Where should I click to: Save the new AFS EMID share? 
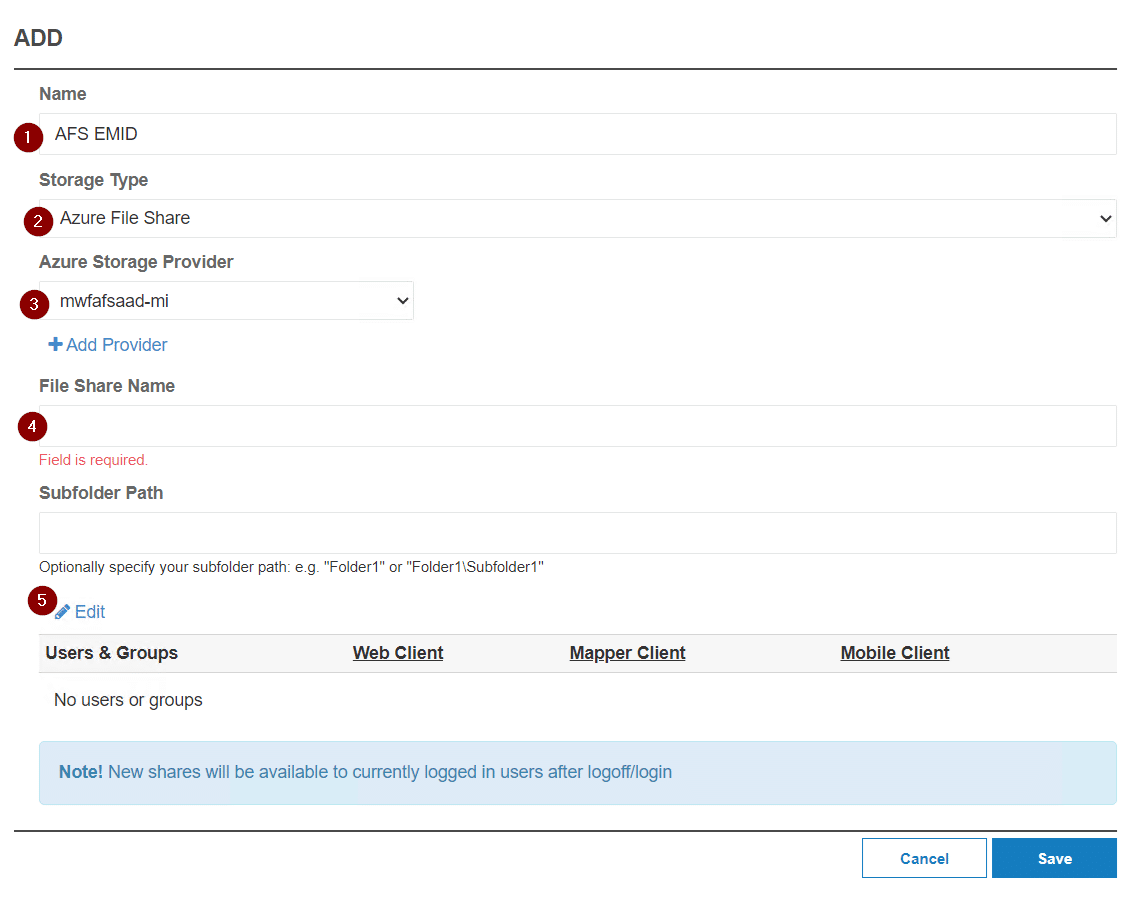coord(1054,857)
